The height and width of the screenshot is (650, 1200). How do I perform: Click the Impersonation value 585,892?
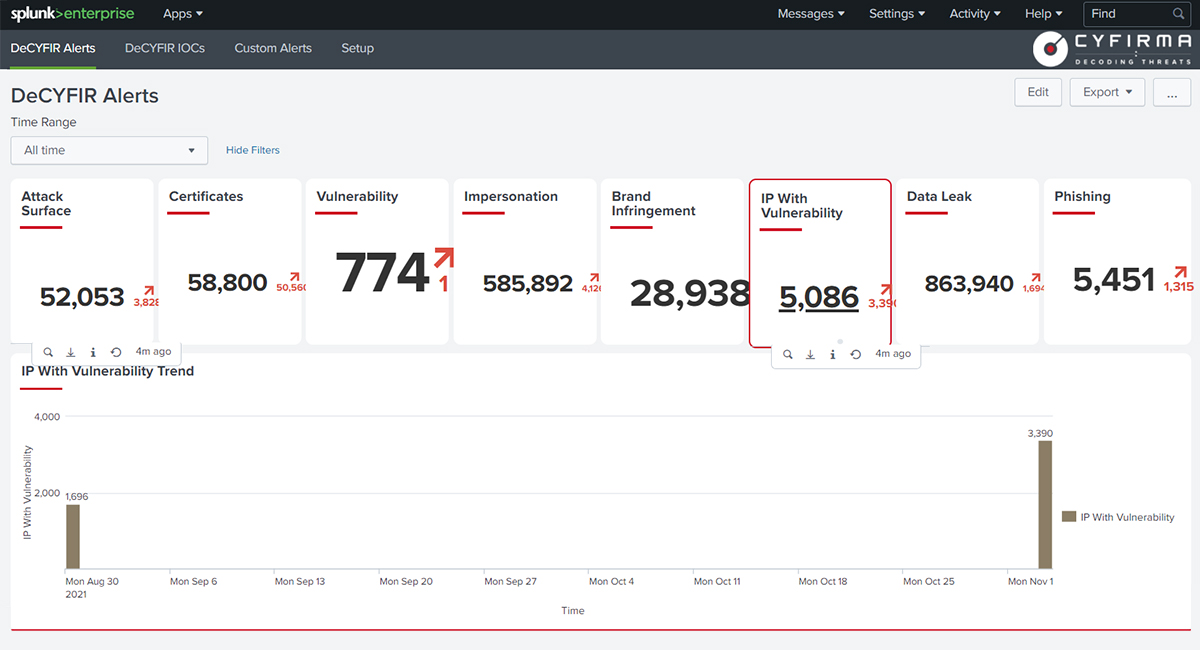pyautogui.click(x=528, y=284)
